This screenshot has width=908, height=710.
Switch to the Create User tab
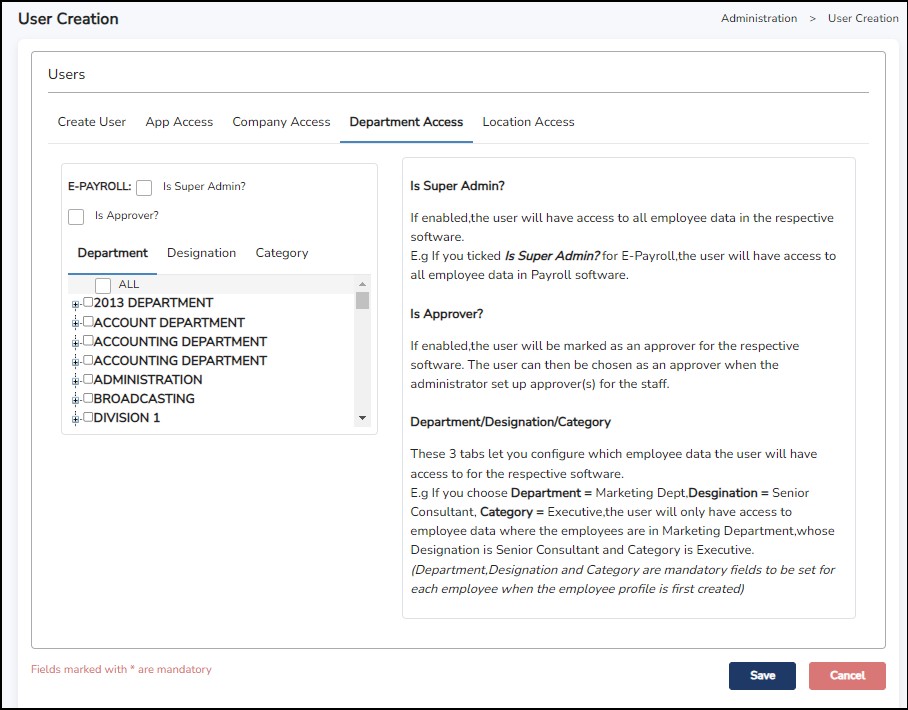[x=92, y=122]
